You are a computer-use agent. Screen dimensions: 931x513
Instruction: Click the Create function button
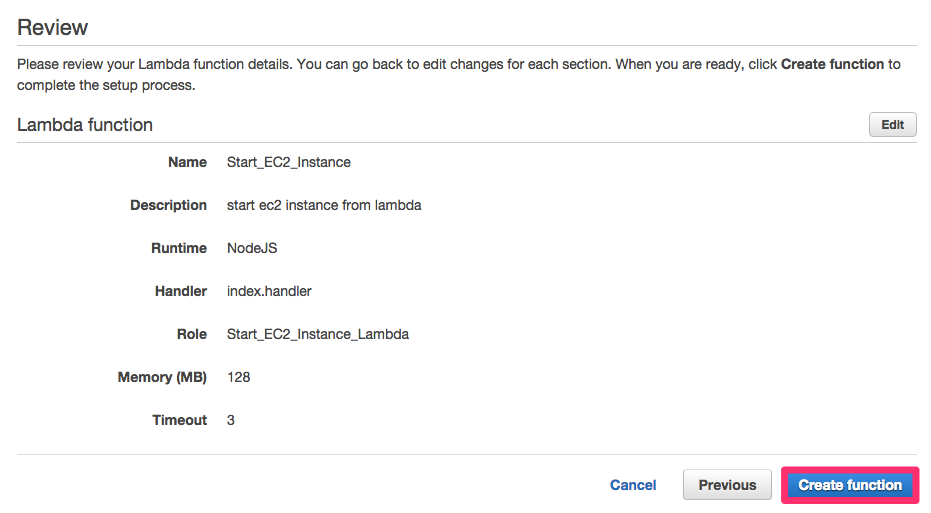pos(850,485)
